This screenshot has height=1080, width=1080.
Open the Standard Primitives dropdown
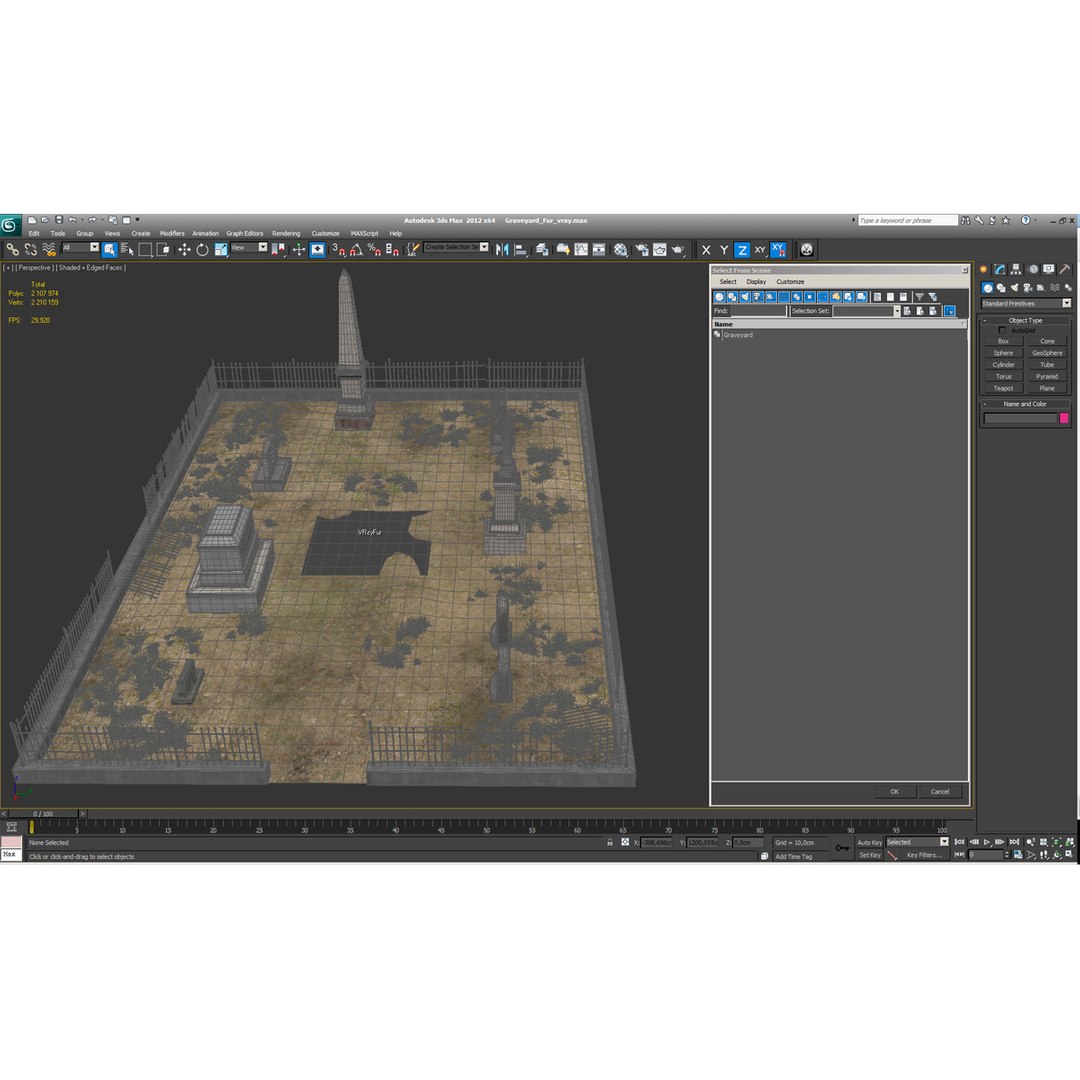1026,304
